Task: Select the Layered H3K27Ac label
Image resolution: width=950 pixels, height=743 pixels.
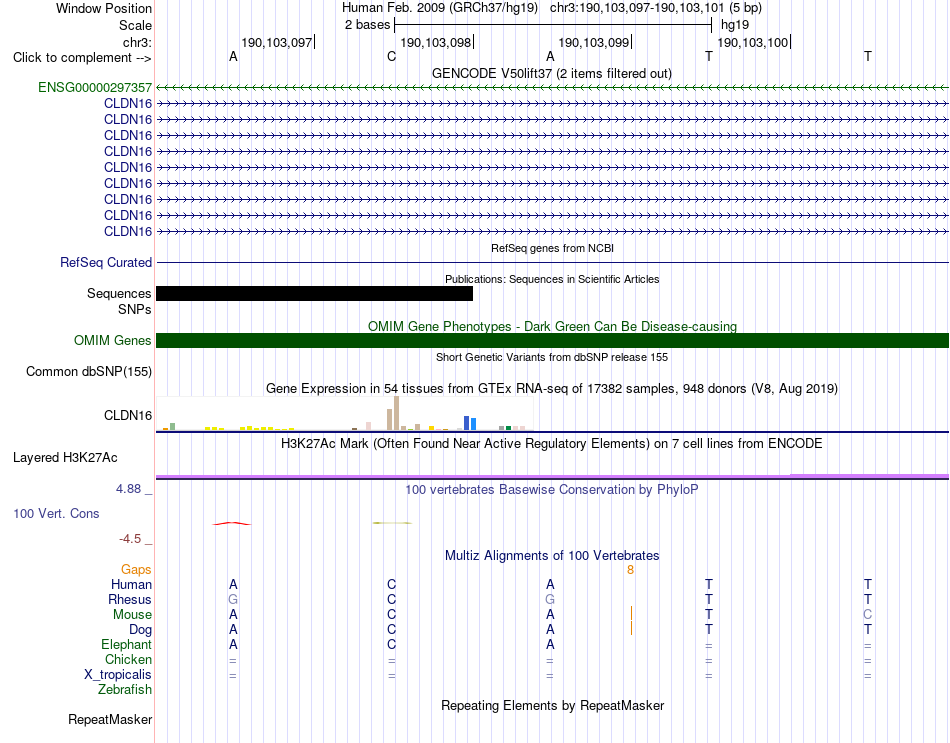Action: coord(65,458)
